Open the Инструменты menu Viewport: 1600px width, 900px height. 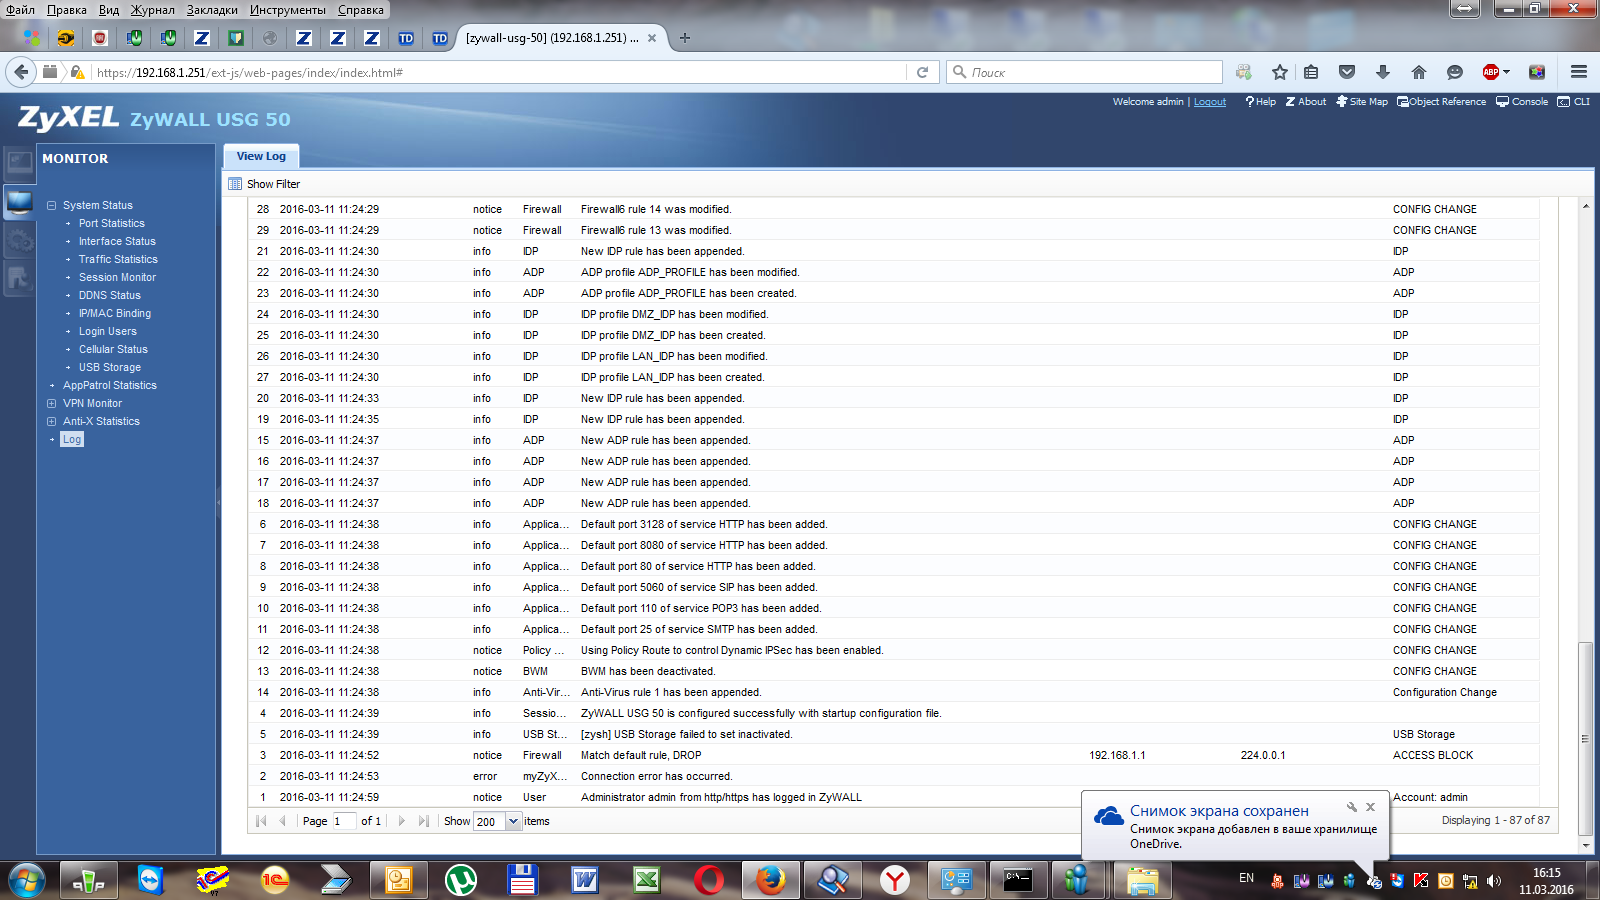tap(288, 10)
